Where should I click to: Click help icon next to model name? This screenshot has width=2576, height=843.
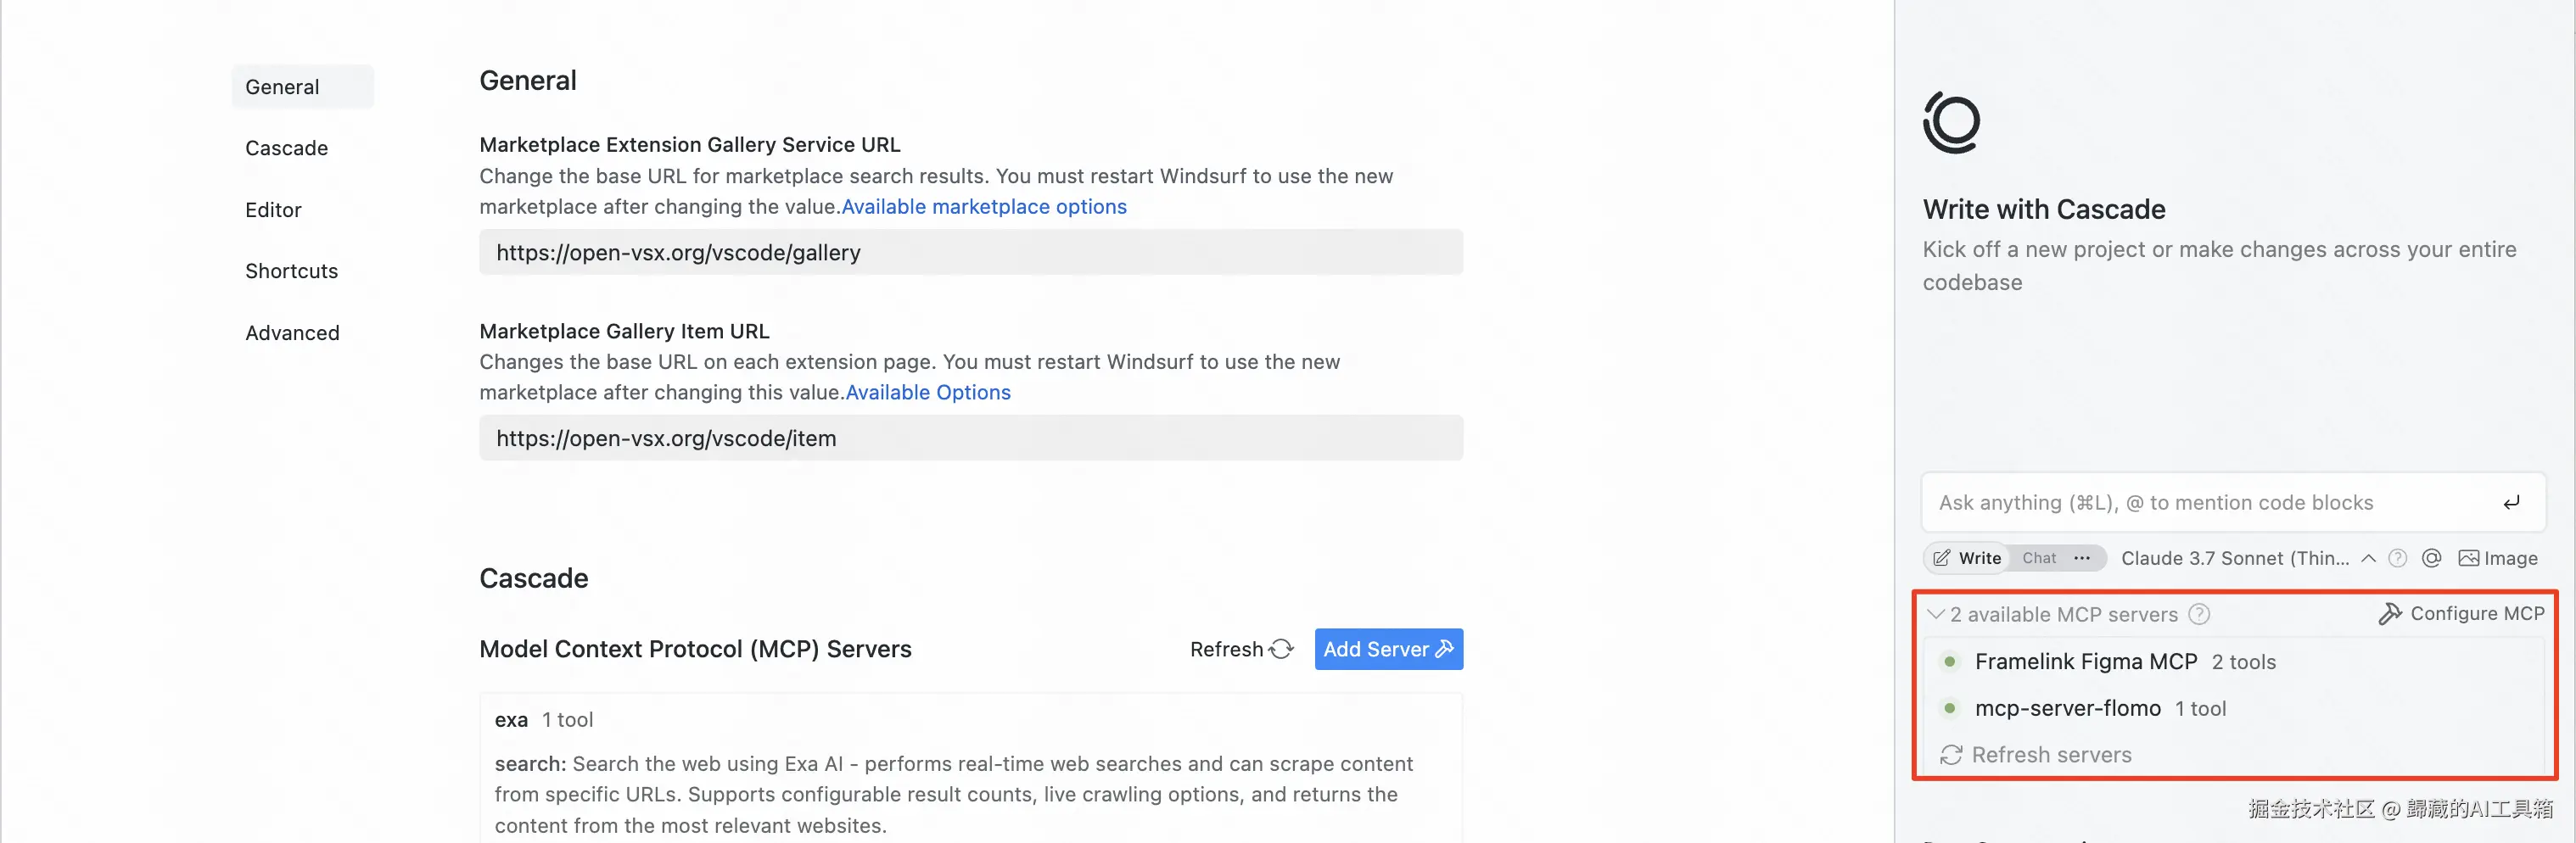pos(2397,558)
